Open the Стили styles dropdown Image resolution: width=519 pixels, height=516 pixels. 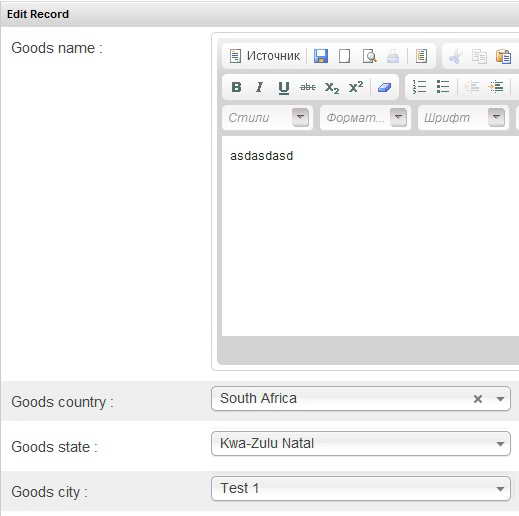(267, 117)
